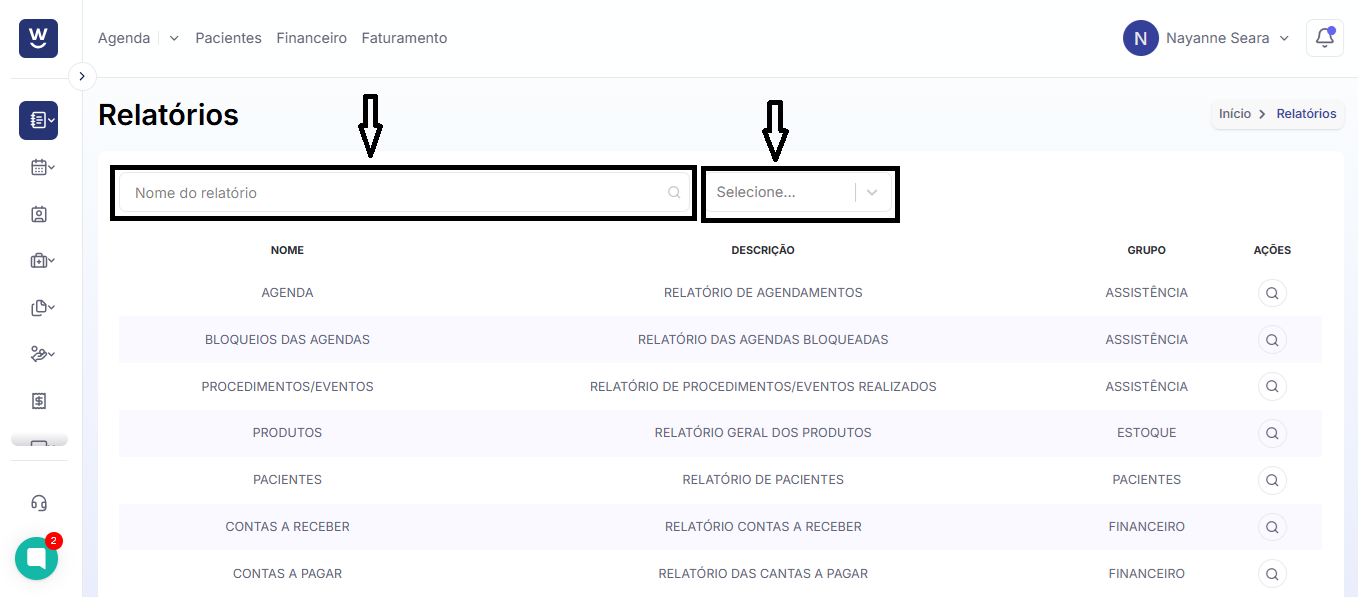This screenshot has height=597, width=1358.
Task: Click the sidebar ID badge patient icon
Action: coord(39,214)
